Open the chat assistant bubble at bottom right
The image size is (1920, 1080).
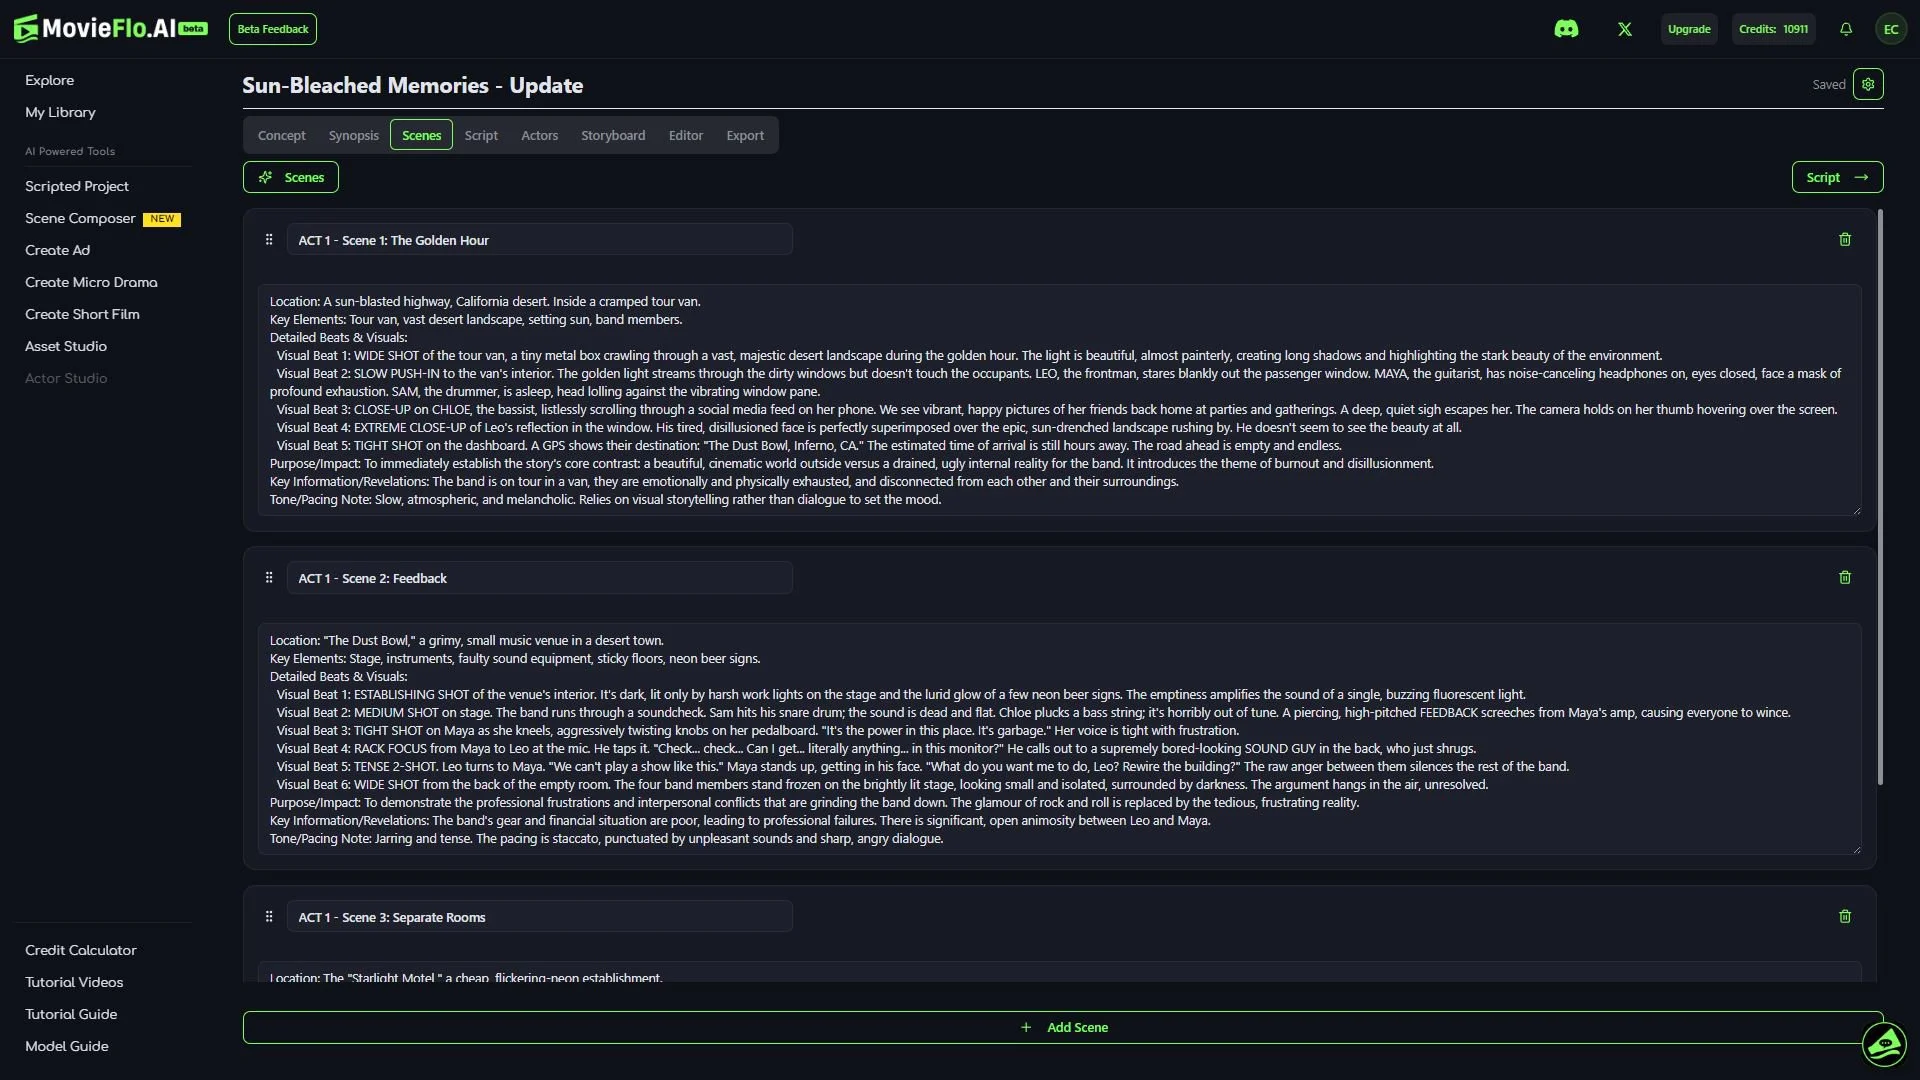pos(1886,1044)
